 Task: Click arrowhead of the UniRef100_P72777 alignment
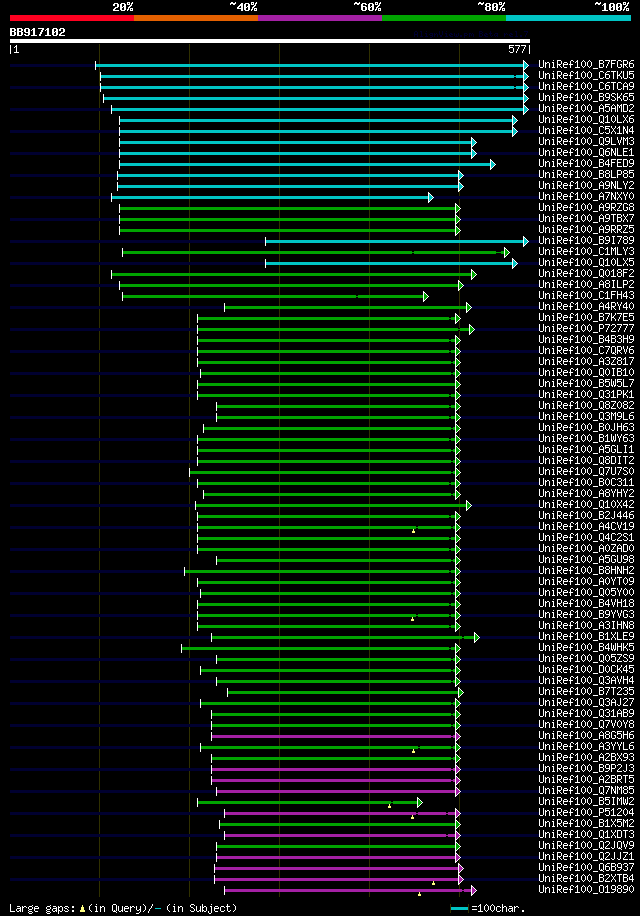[x=472, y=329]
